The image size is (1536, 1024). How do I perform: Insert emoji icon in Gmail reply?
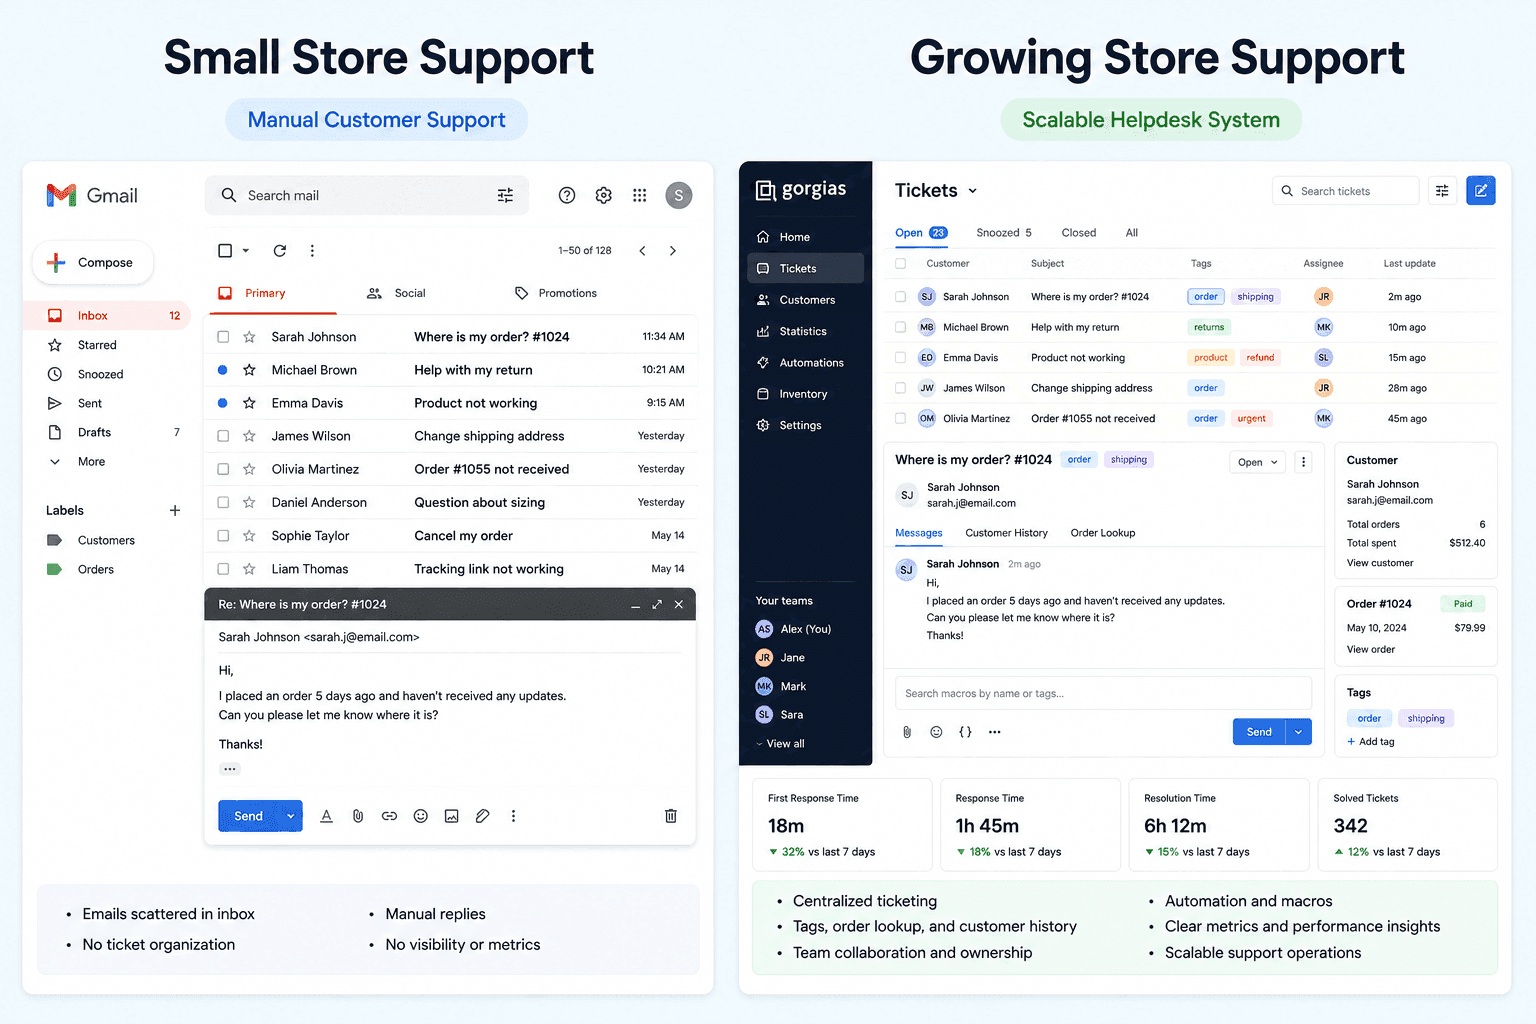[x=421, y=816]
